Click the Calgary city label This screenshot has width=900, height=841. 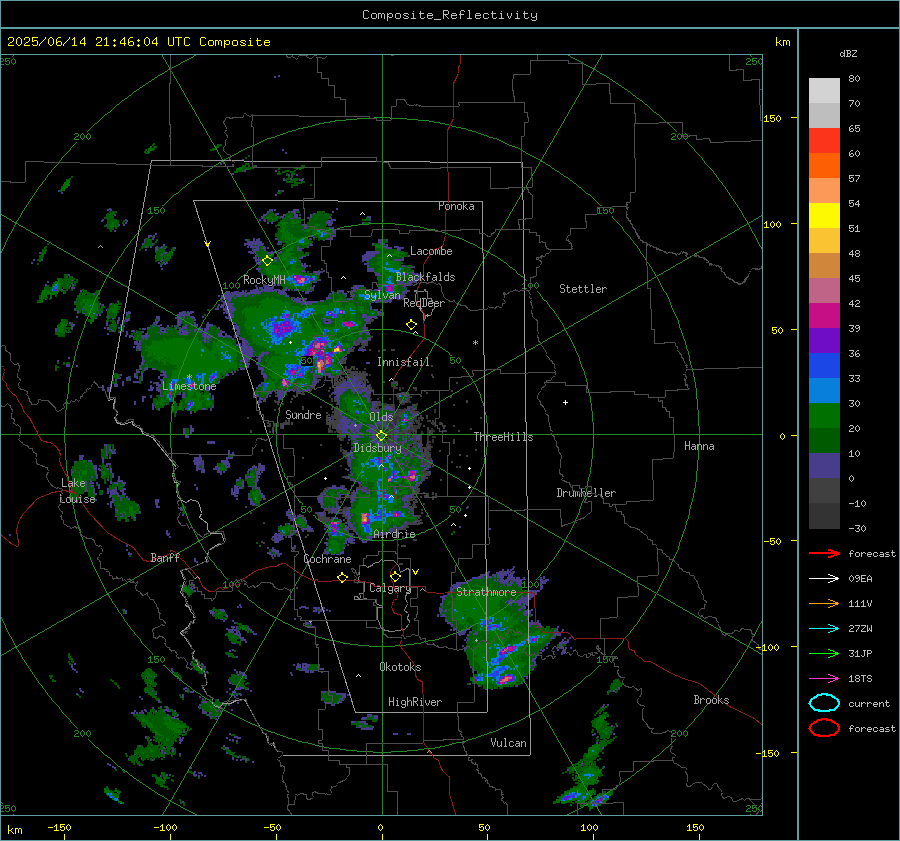pyautogui.click(x=390, y=588)
